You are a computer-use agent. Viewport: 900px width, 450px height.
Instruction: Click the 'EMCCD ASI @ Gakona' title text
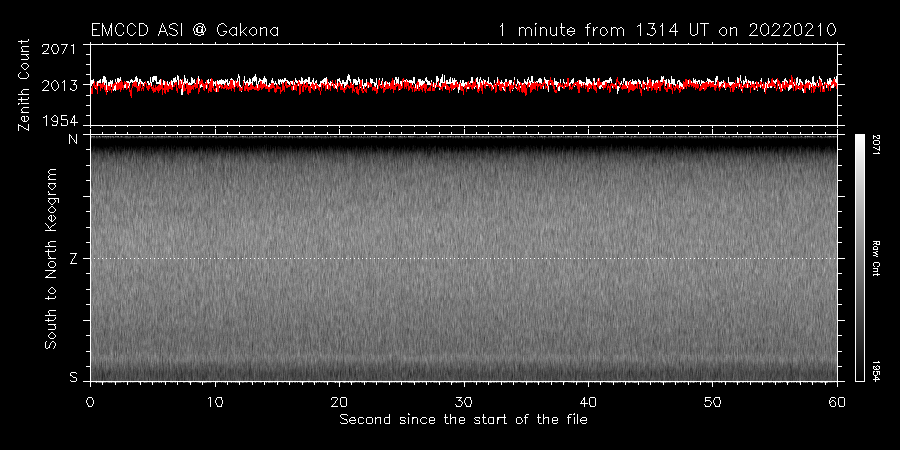(x=185, y=30)
